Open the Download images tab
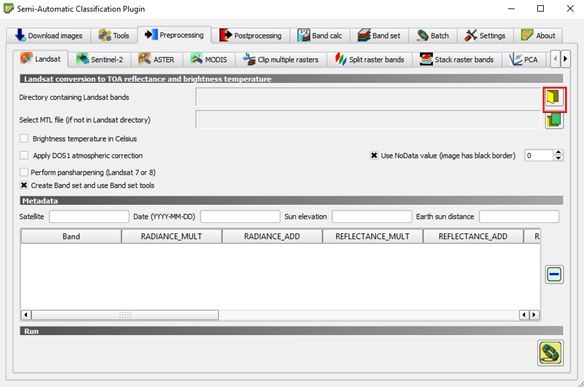Viewport: 586px width, 387px height. 49,35
